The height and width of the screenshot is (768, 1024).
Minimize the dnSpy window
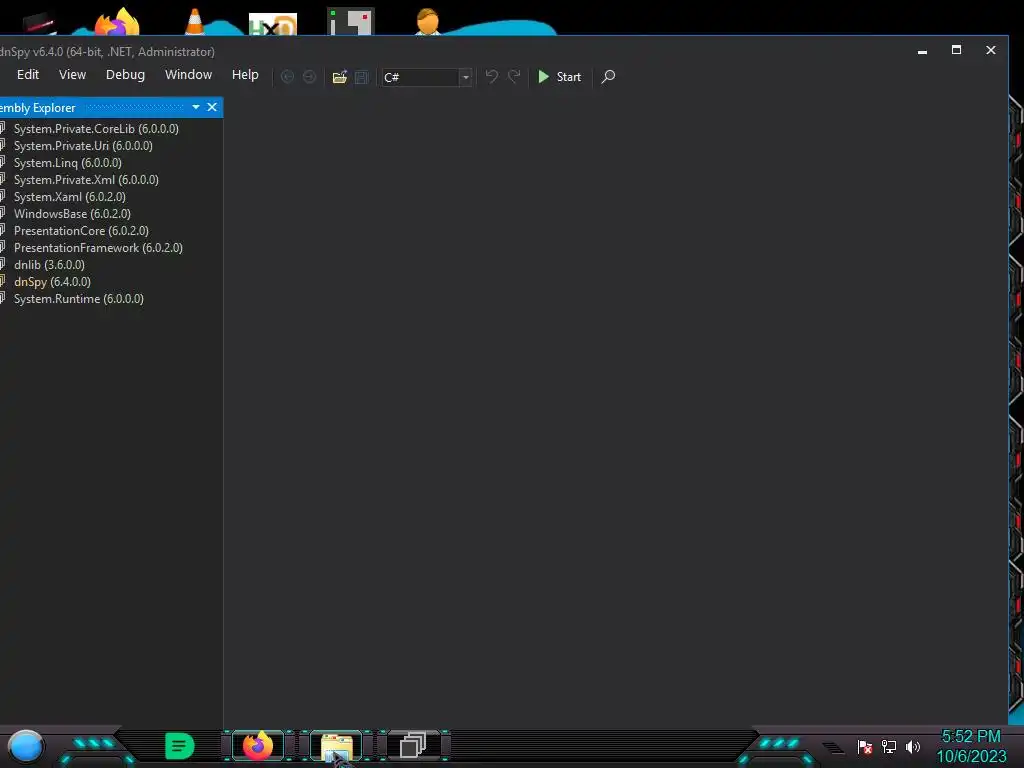pos(922,50)
